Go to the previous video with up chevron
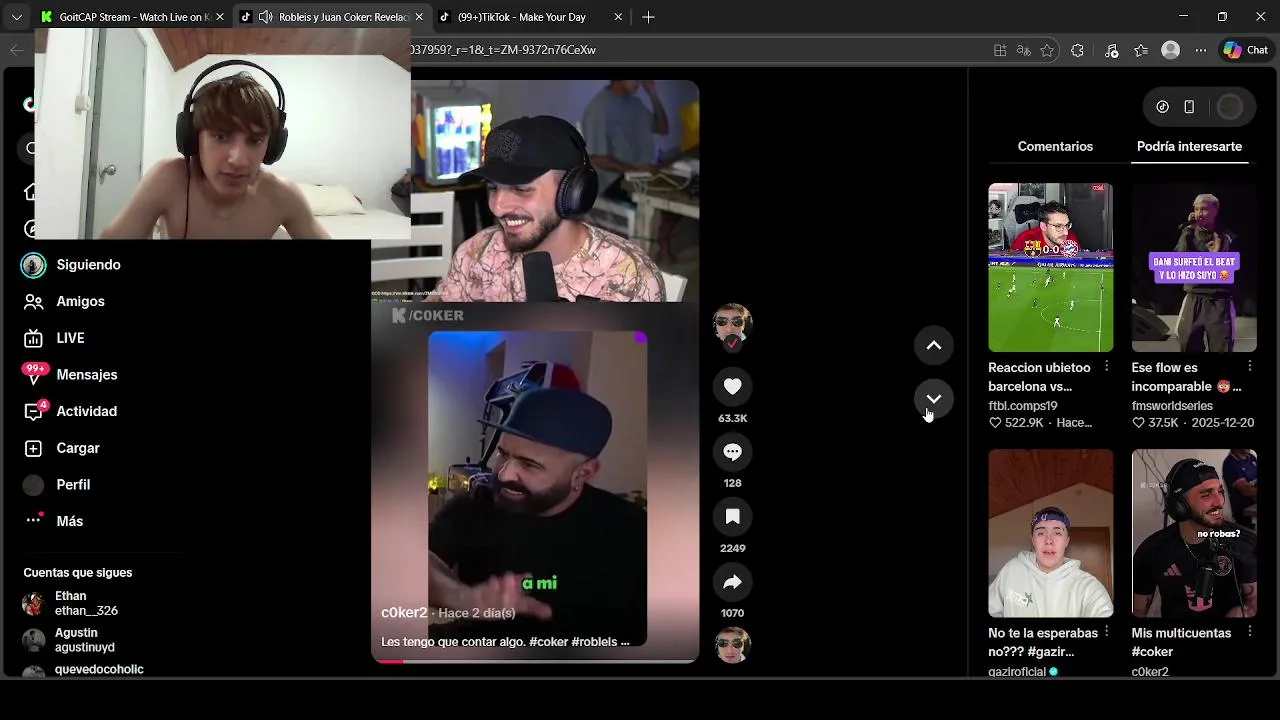The height and width of the screenshot is (720, 1280). [x=934, y=346]
